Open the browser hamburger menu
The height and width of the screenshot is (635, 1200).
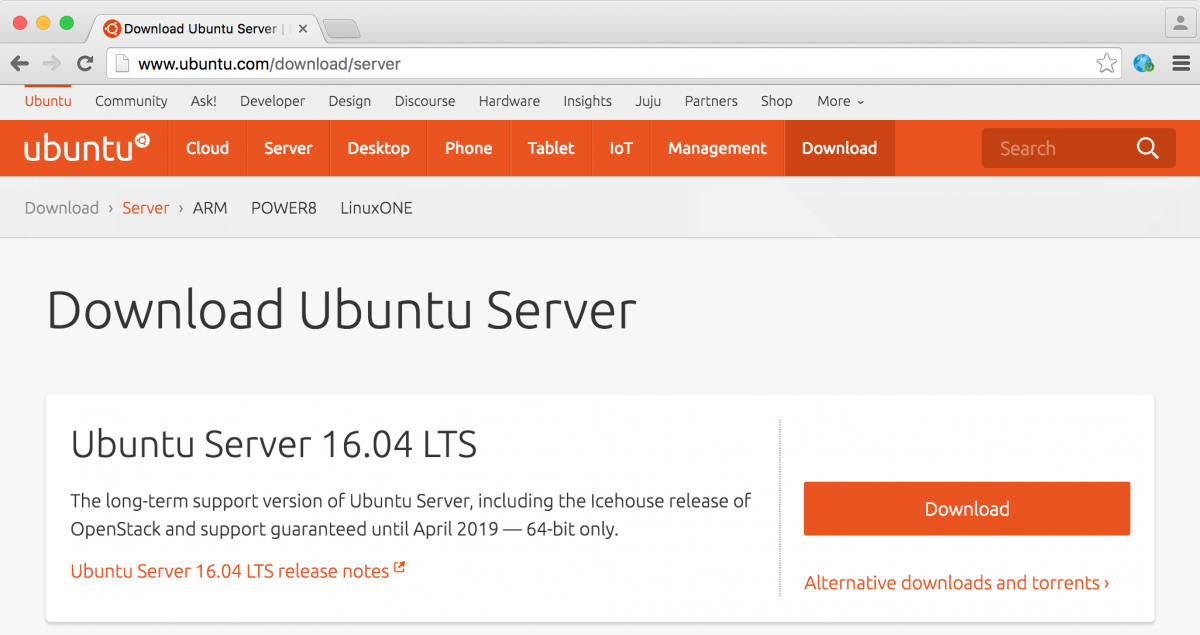pos(1180,62)
